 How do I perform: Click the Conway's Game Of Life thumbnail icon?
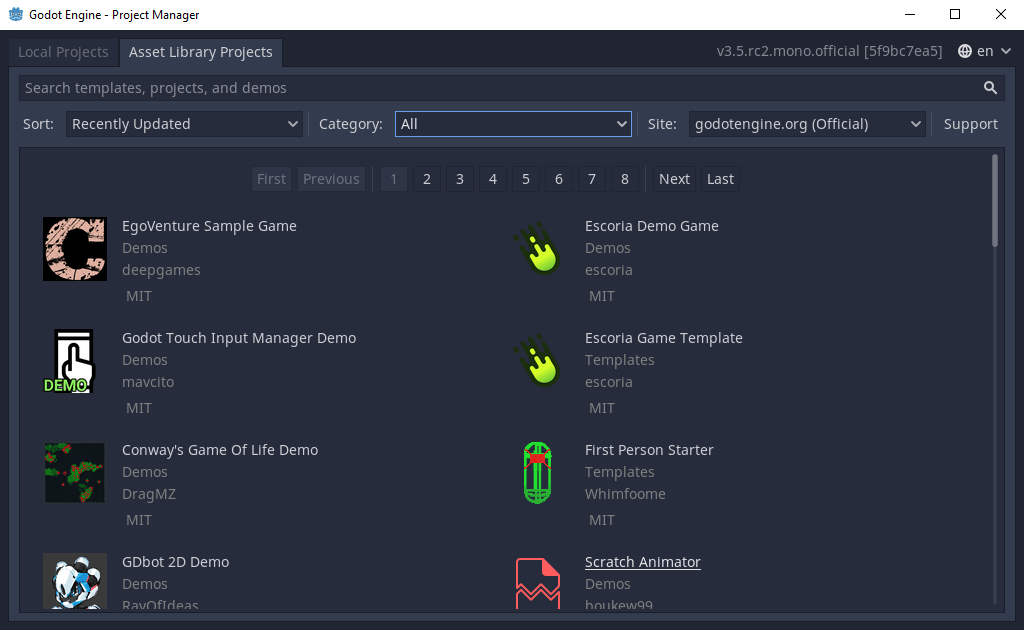coord(74,472)
